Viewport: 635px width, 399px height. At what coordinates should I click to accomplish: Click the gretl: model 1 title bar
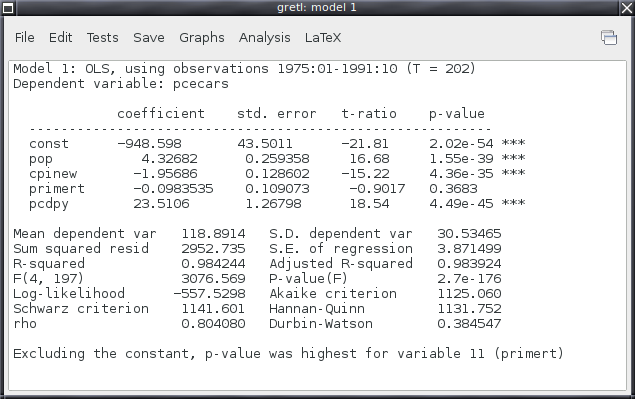pos(317,8)
